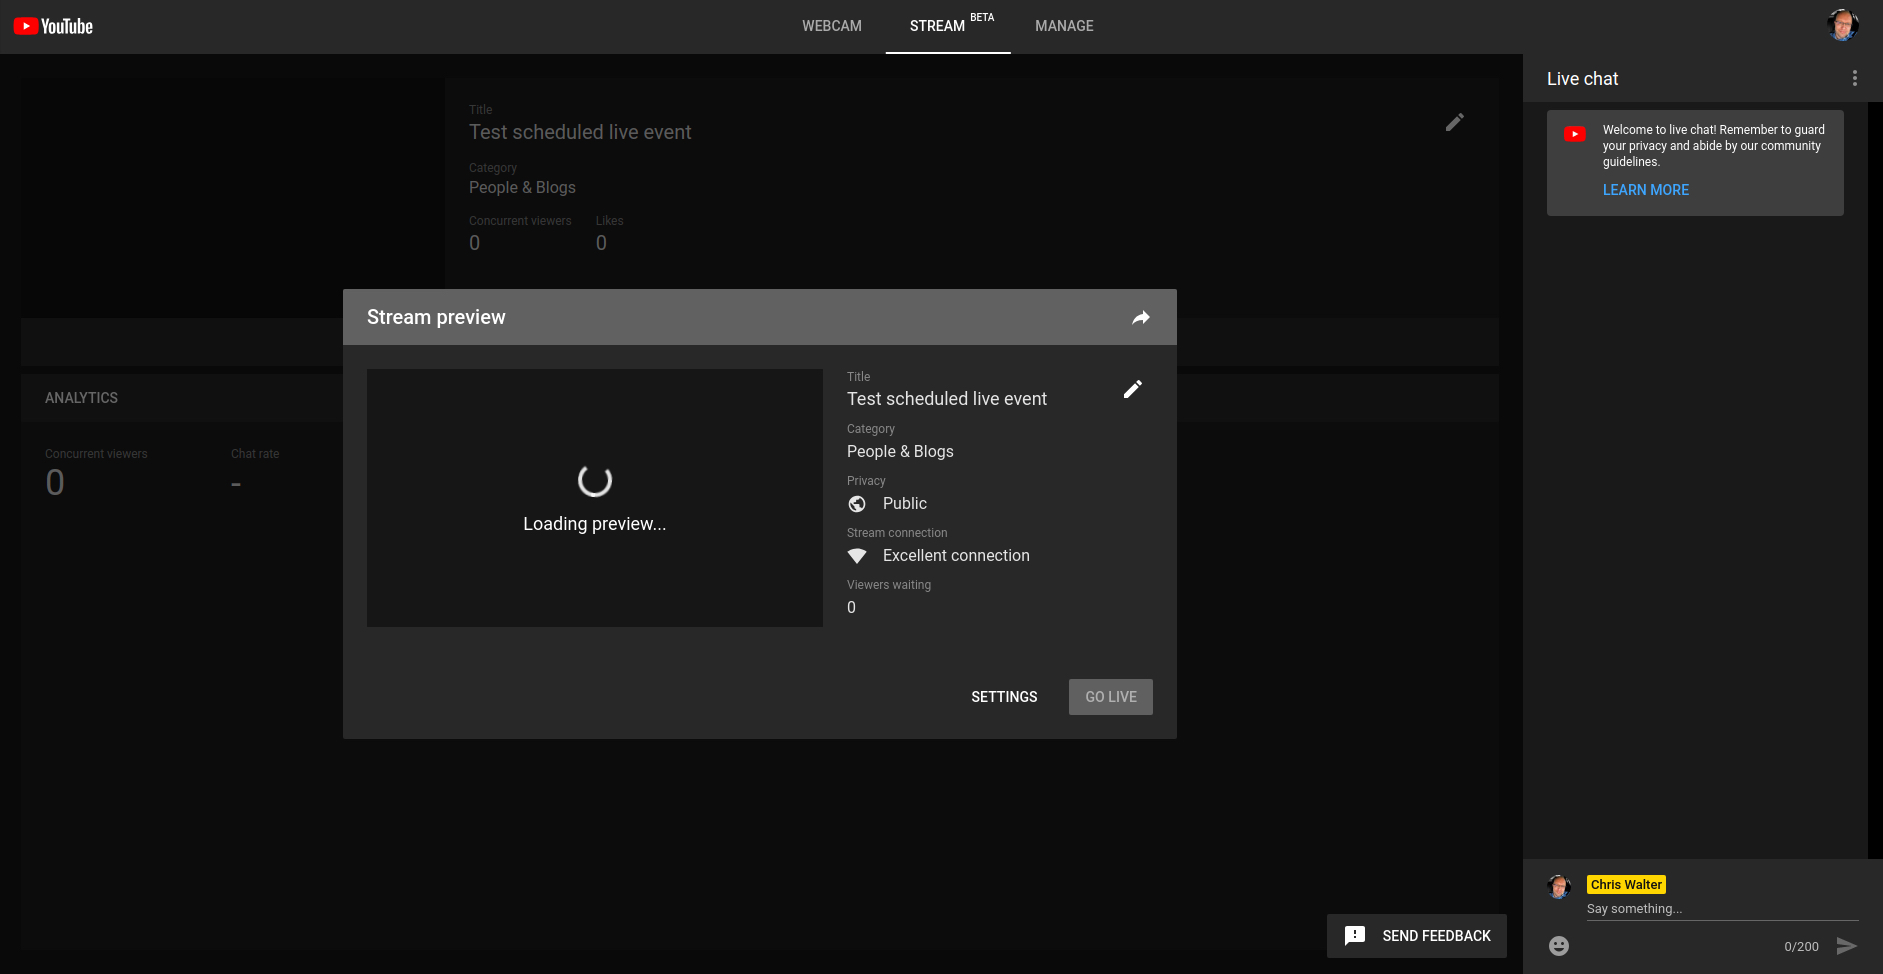The height and width of the screenshot is (974, 1883).
Task: Click the YouTube logo
Action: pos(53,26)
